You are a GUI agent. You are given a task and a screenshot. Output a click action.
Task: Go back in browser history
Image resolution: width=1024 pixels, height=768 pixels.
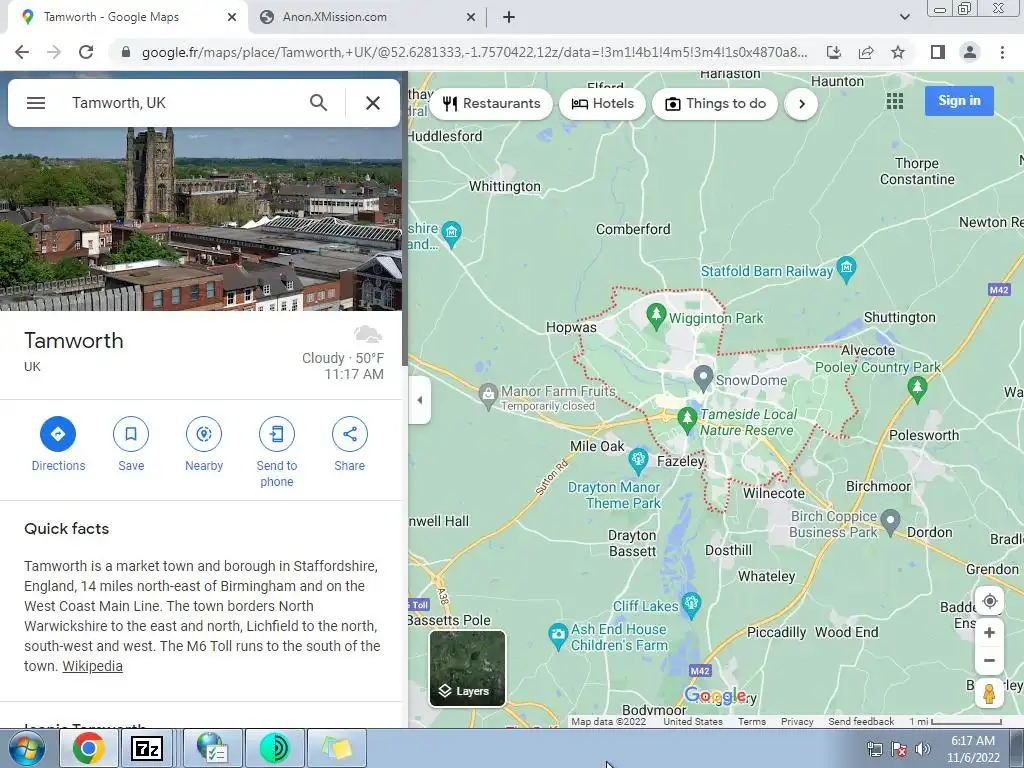coord(22,52)
